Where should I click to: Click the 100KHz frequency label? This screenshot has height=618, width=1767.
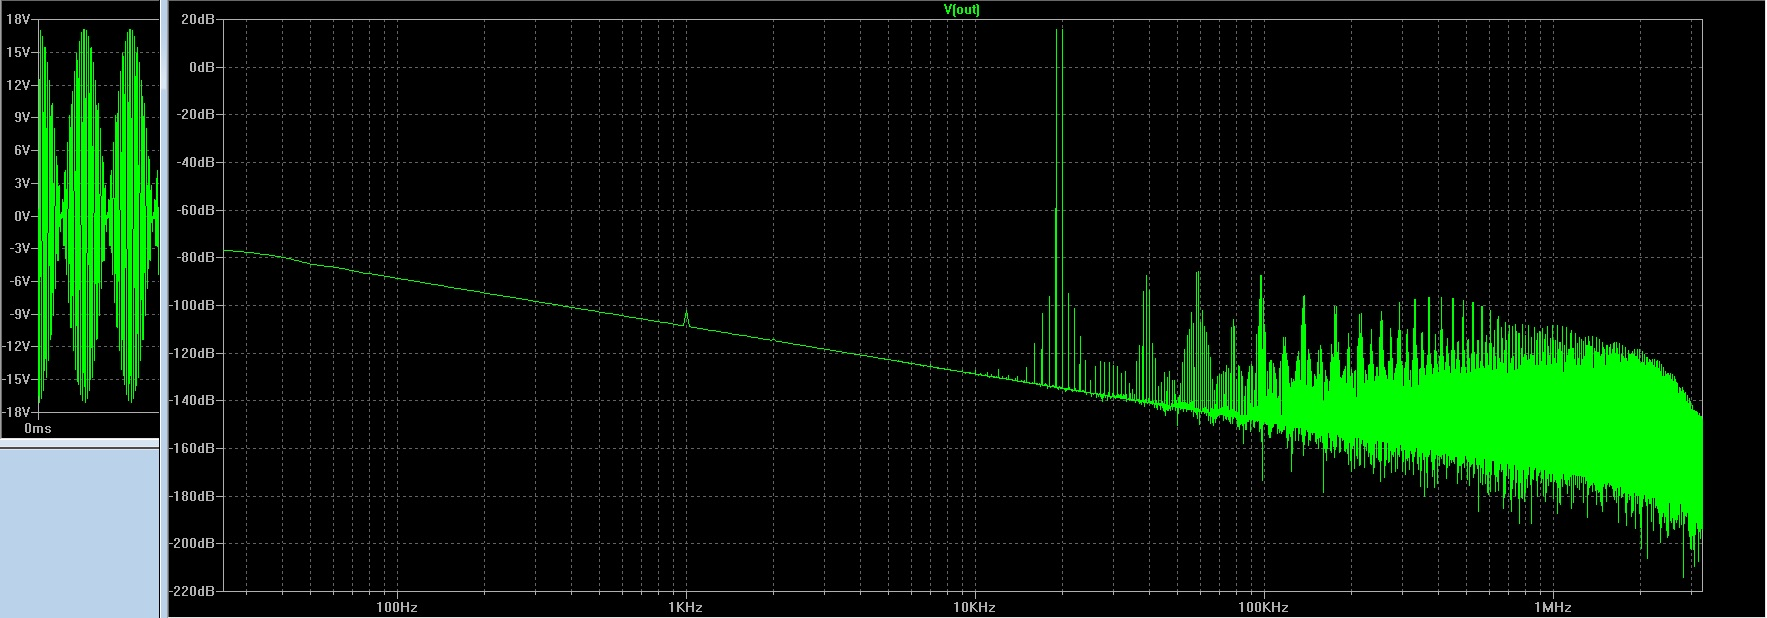coord(1262,607)
